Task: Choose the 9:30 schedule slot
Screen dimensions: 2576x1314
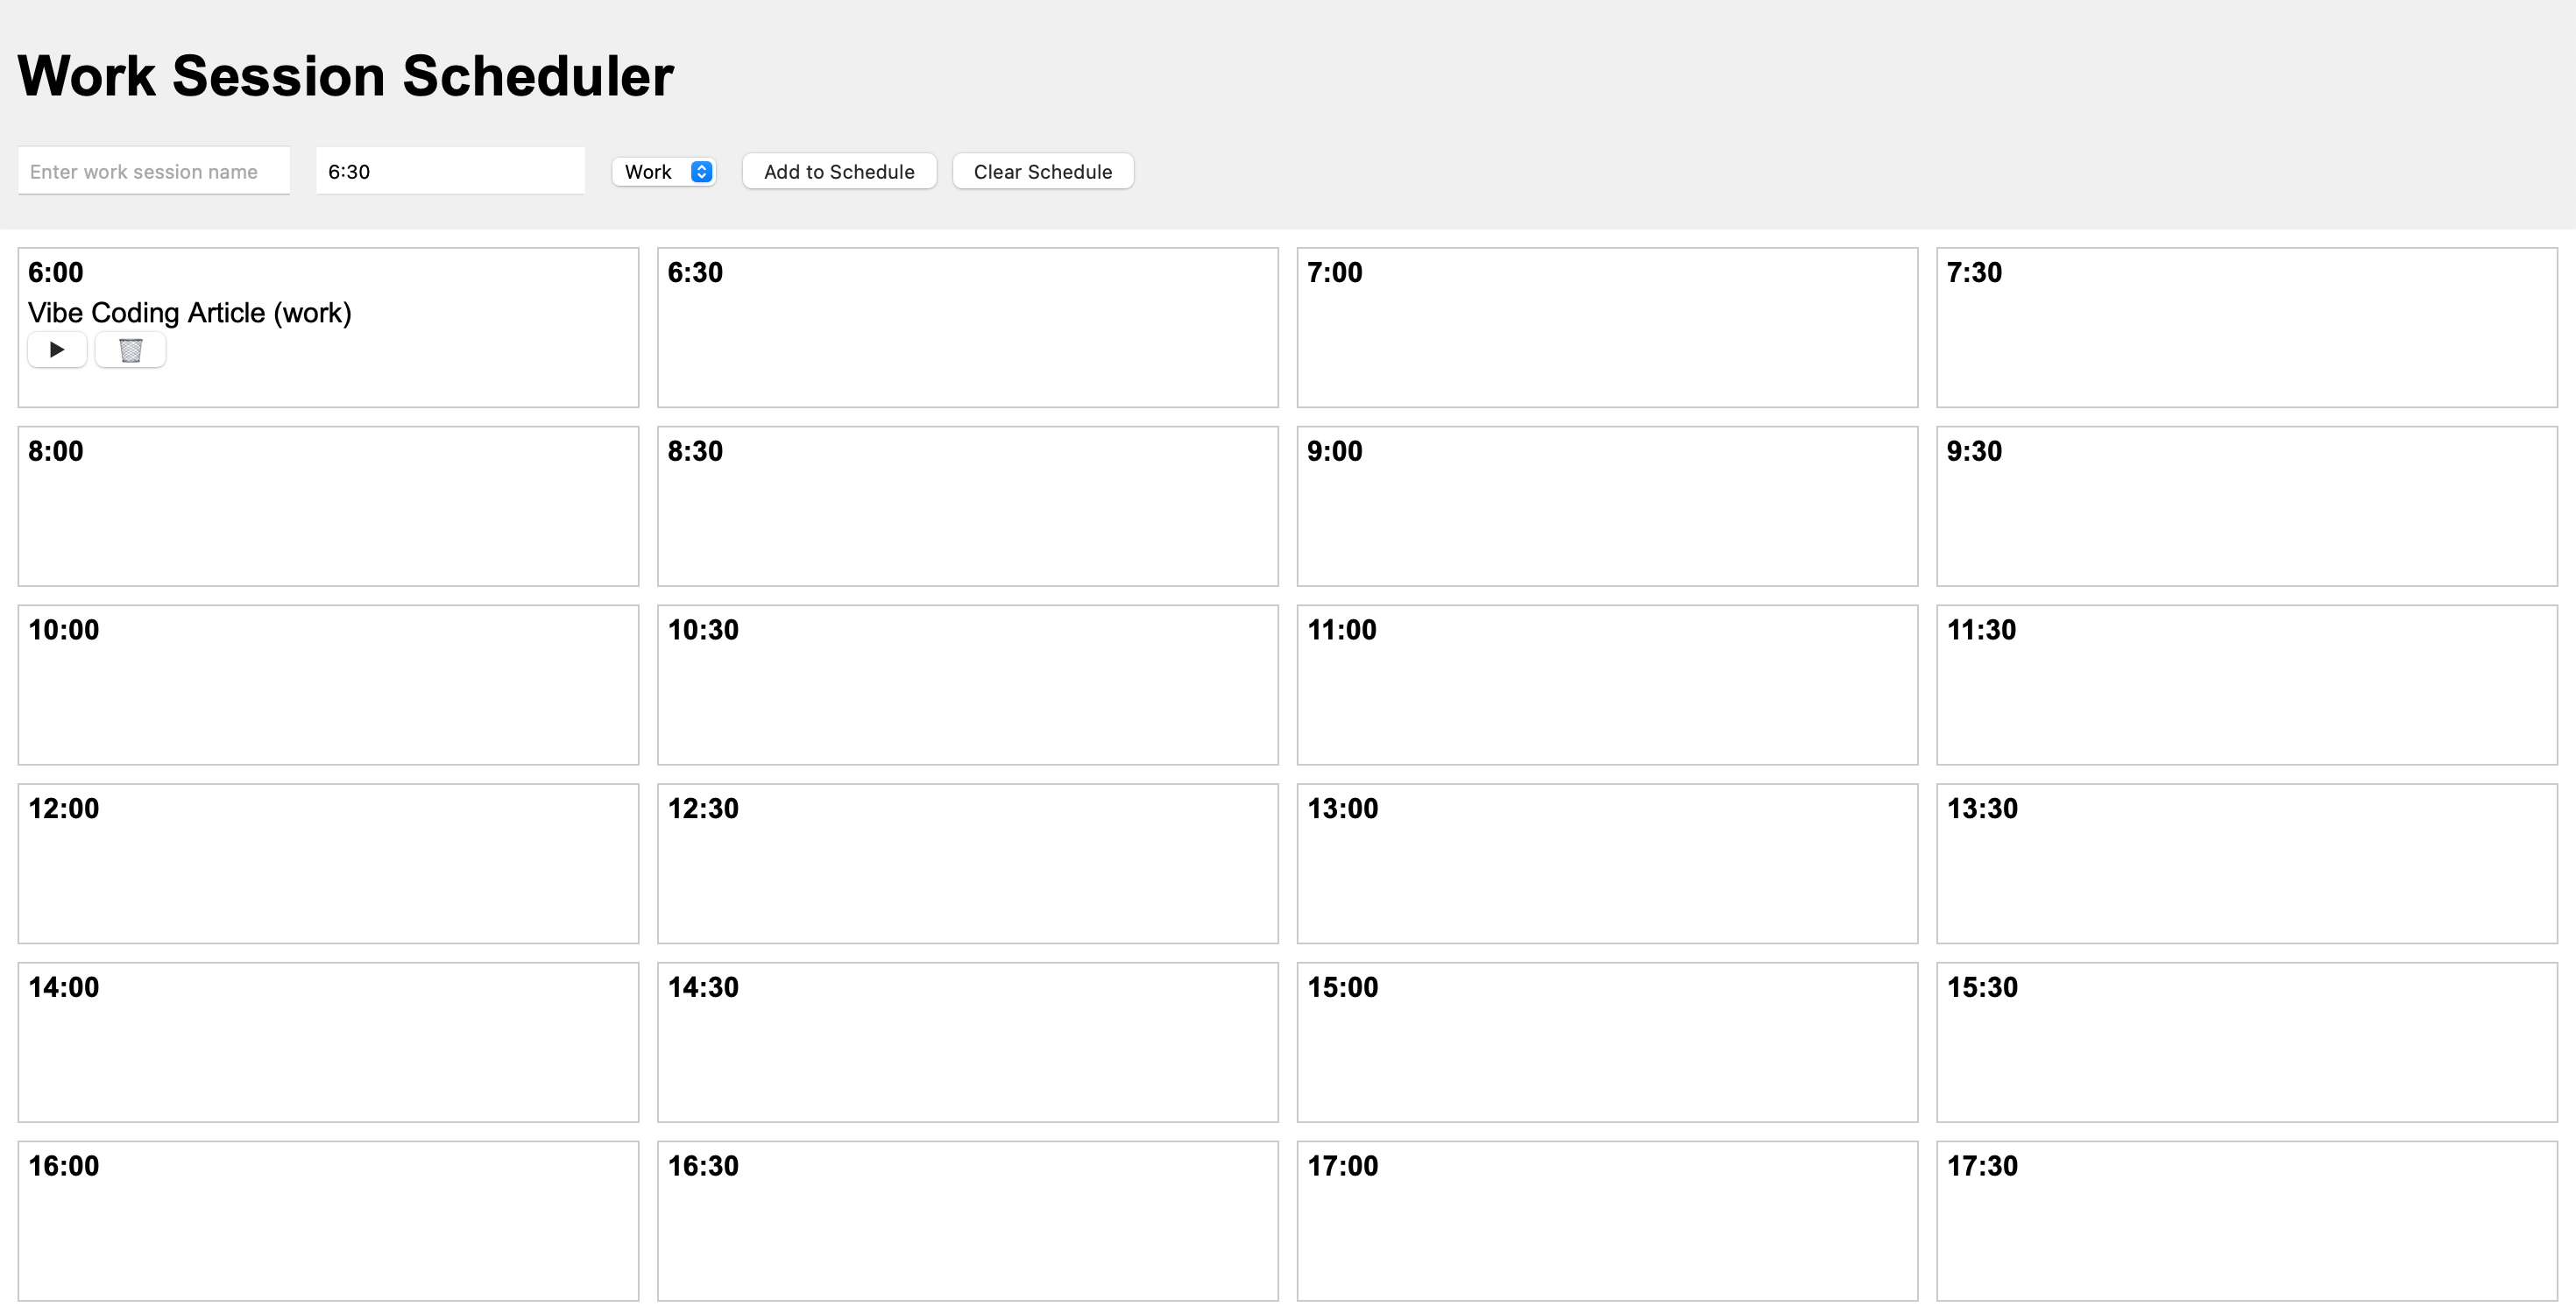Action: tap(2246, 506)
